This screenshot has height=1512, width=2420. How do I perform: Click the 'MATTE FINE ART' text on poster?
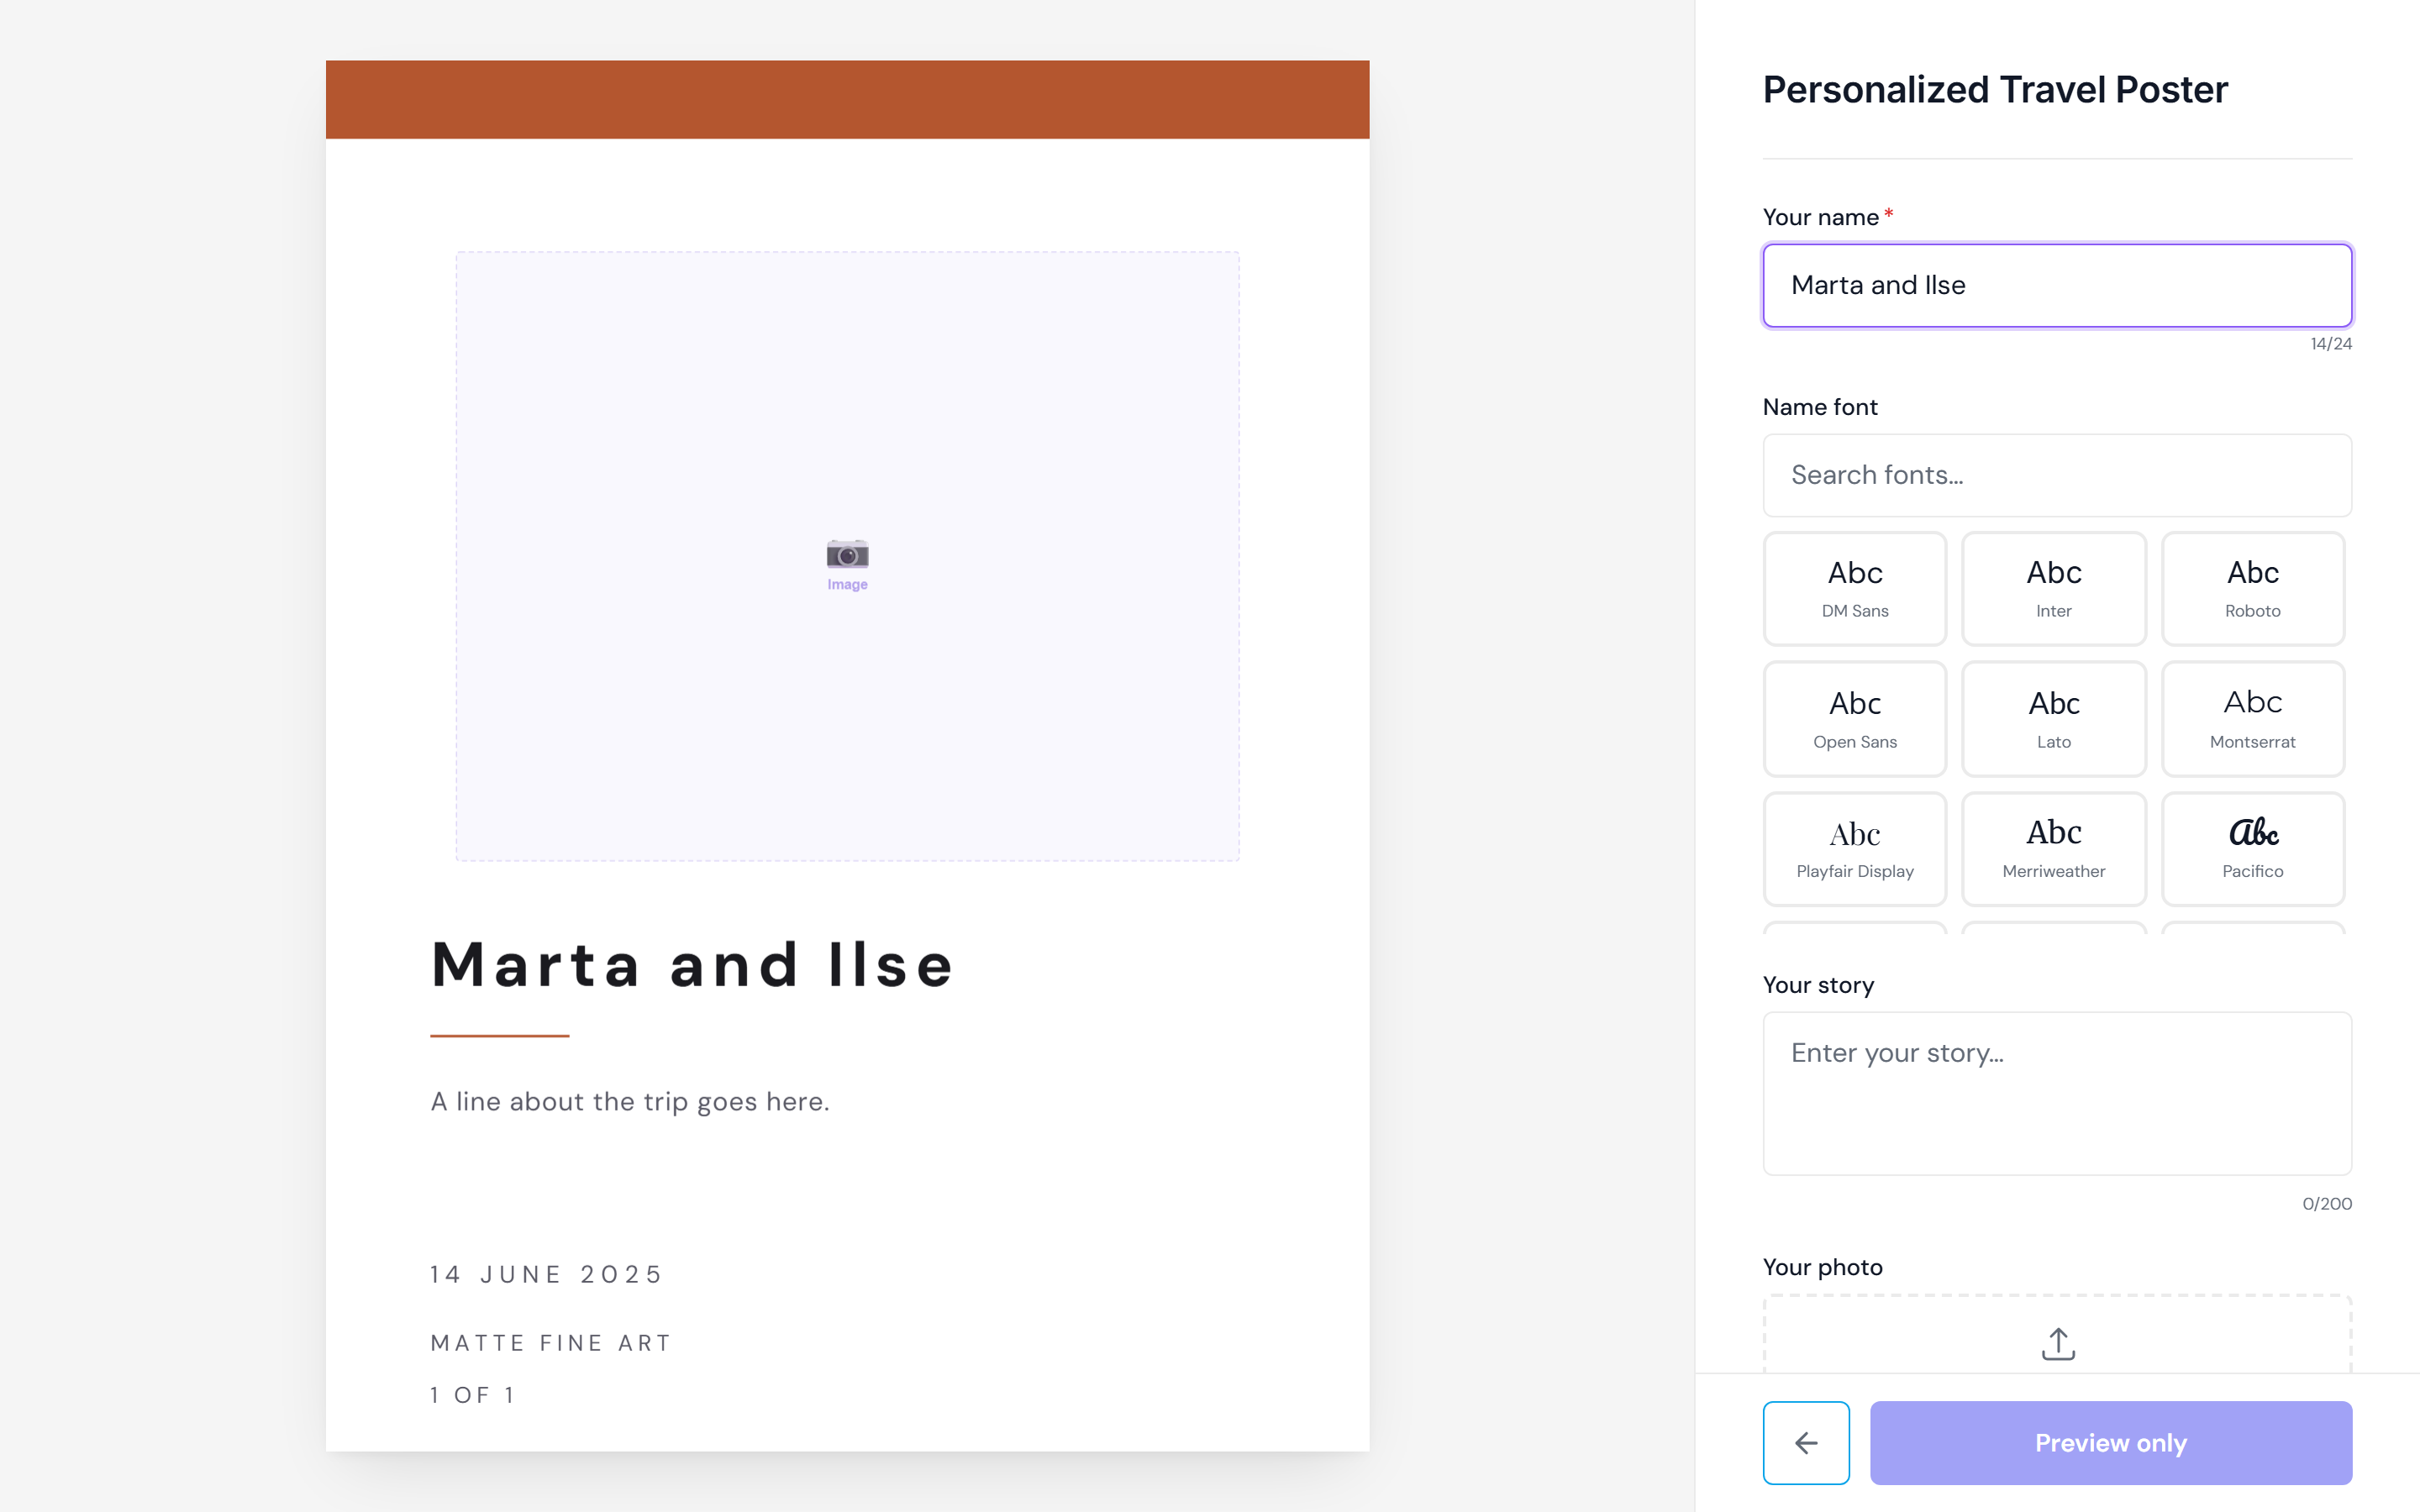[551, 1343]
